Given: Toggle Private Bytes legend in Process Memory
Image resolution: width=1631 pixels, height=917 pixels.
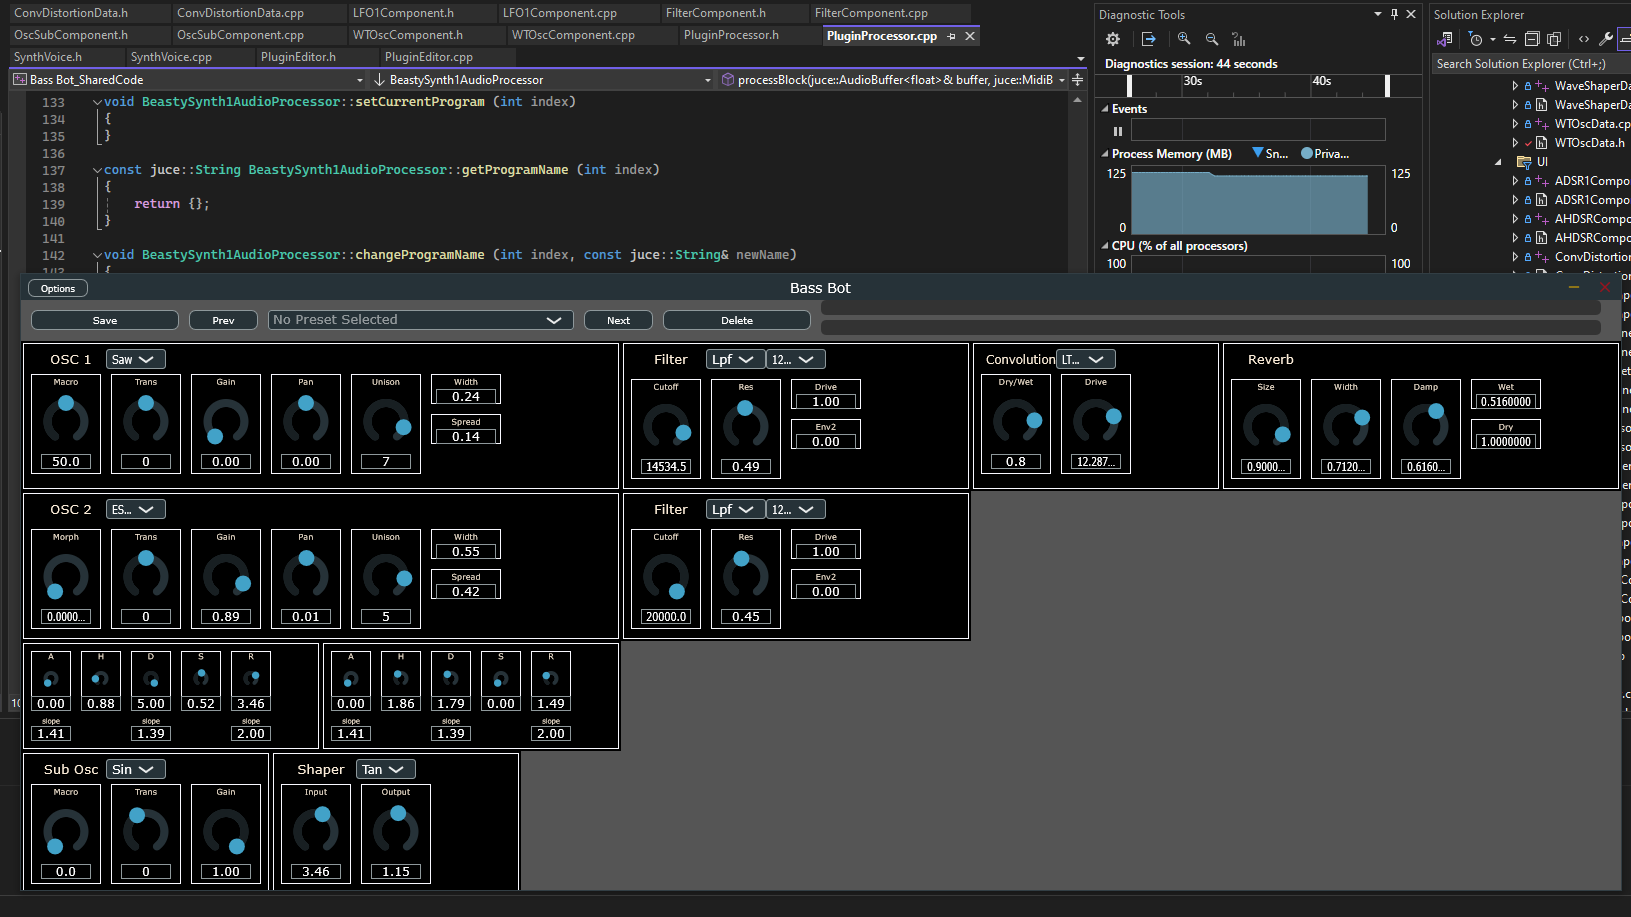Looking at the screenshot, I should (x=1325, y=154).
